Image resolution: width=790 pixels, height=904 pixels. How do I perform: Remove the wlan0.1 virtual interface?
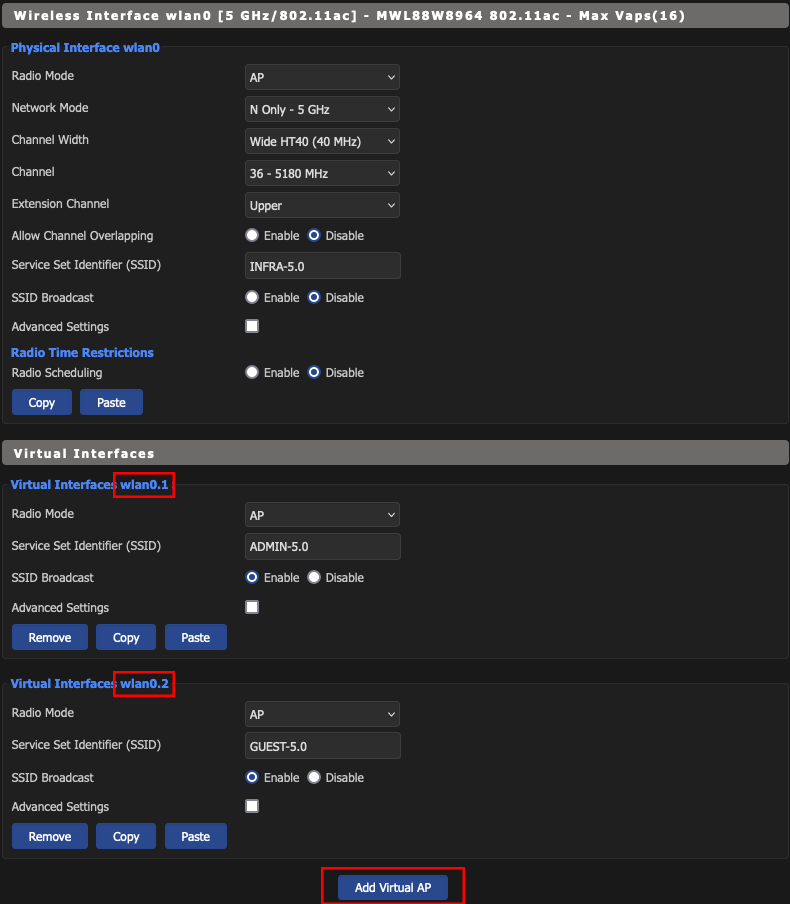(x=50, y=637)
